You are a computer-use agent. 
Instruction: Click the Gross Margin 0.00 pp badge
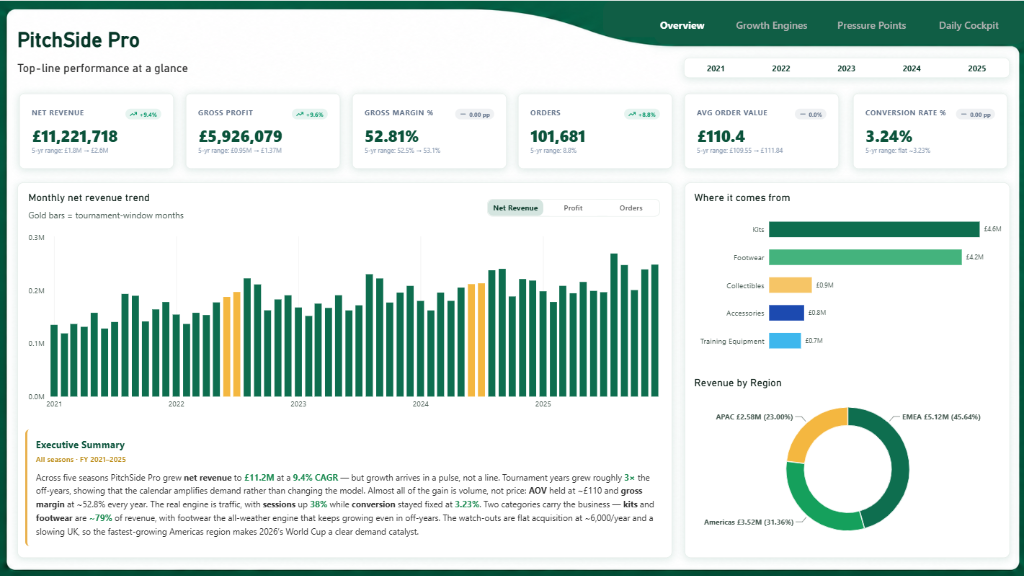coord(475,114)
